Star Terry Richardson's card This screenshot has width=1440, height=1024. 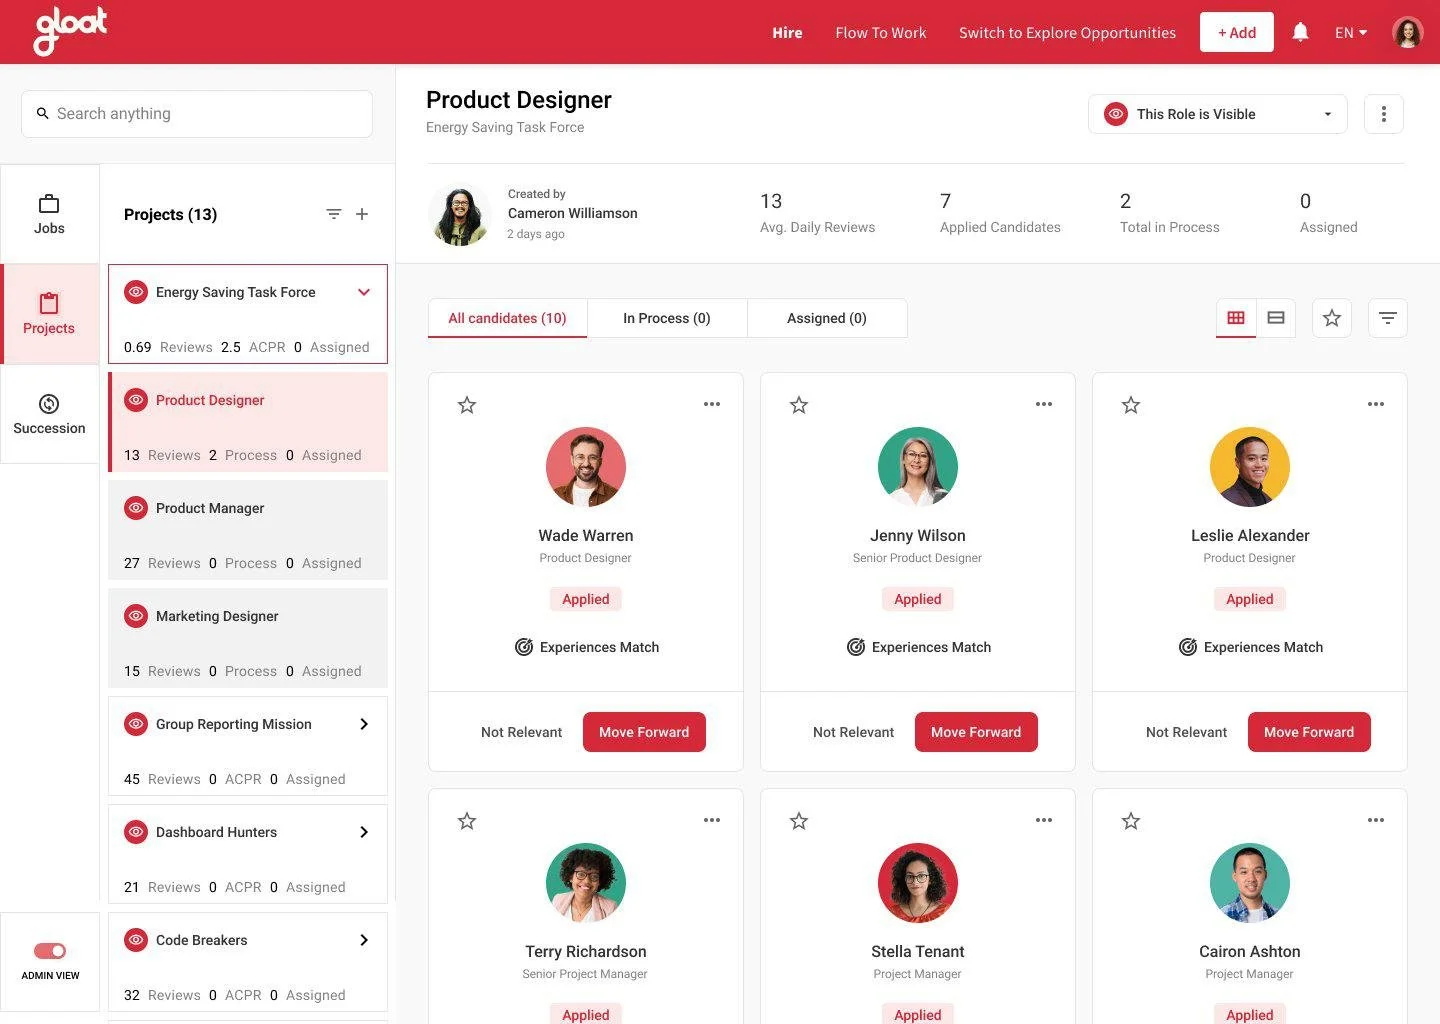[467, 821]
